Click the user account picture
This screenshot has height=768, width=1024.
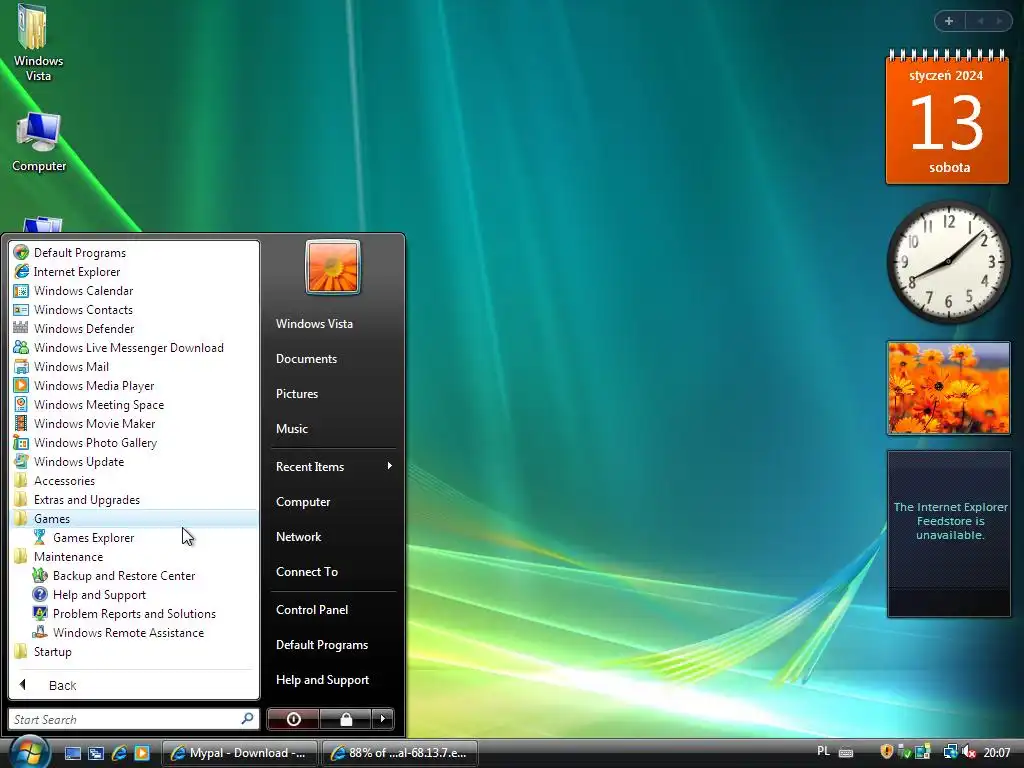tap(333, 266)
